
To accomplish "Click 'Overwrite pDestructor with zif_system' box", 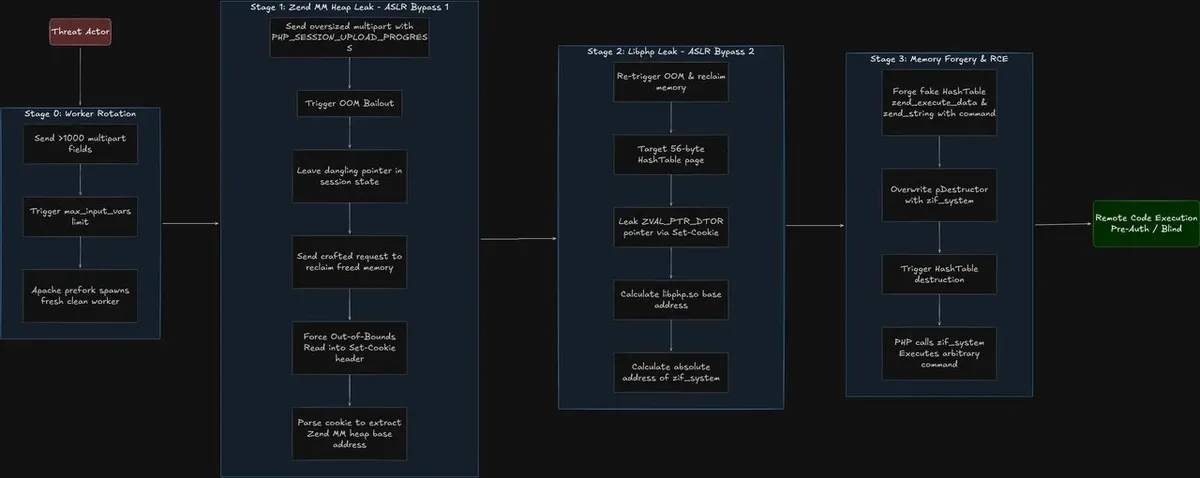I will (x=939, y=194).
